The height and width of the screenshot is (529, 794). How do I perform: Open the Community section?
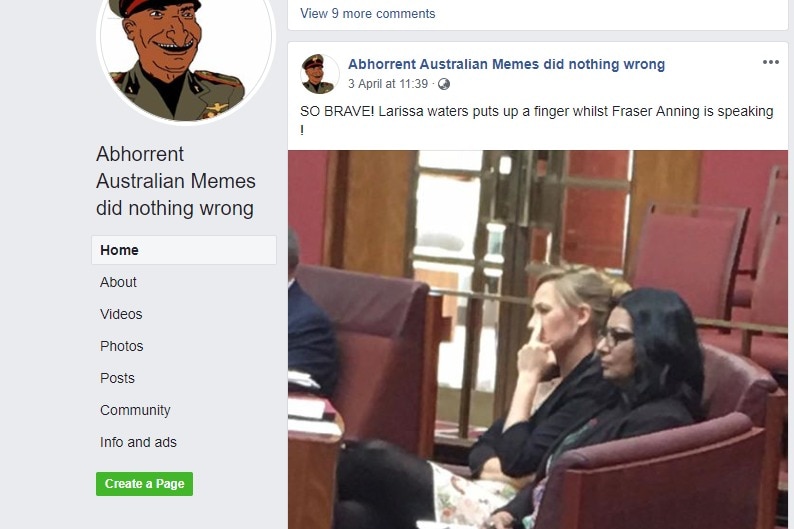[x=135, y=410]
